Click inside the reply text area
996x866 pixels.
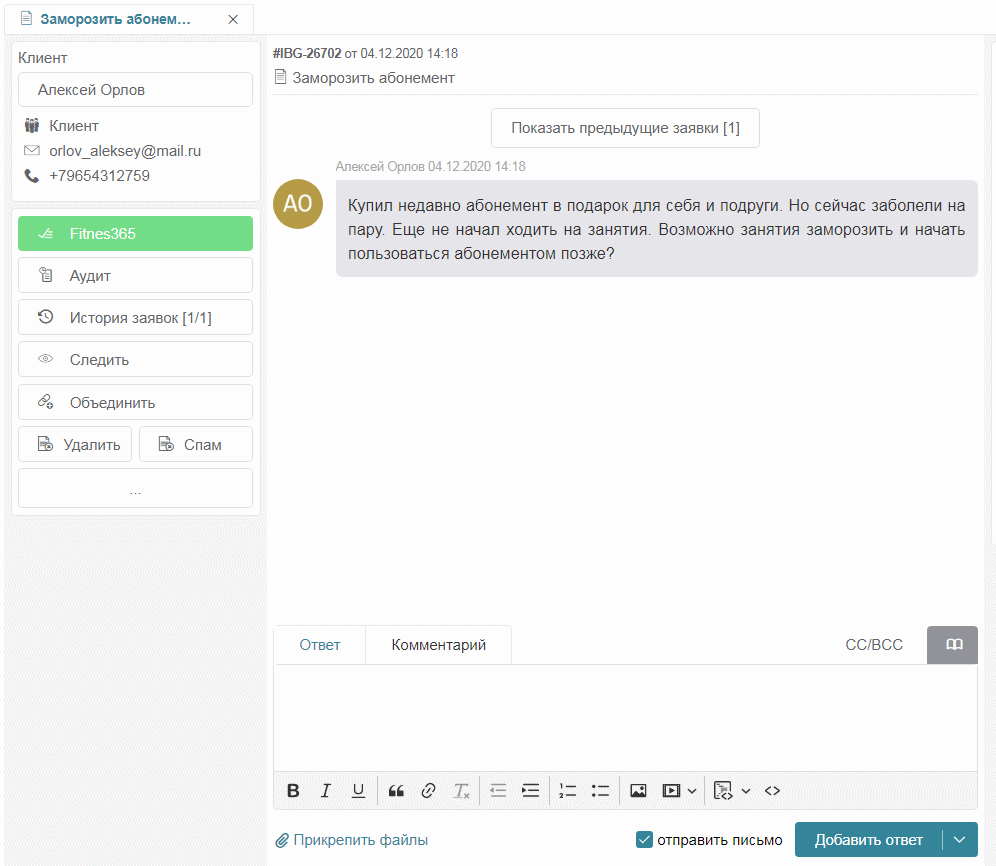pyautogui.click(x=625, y=718)
